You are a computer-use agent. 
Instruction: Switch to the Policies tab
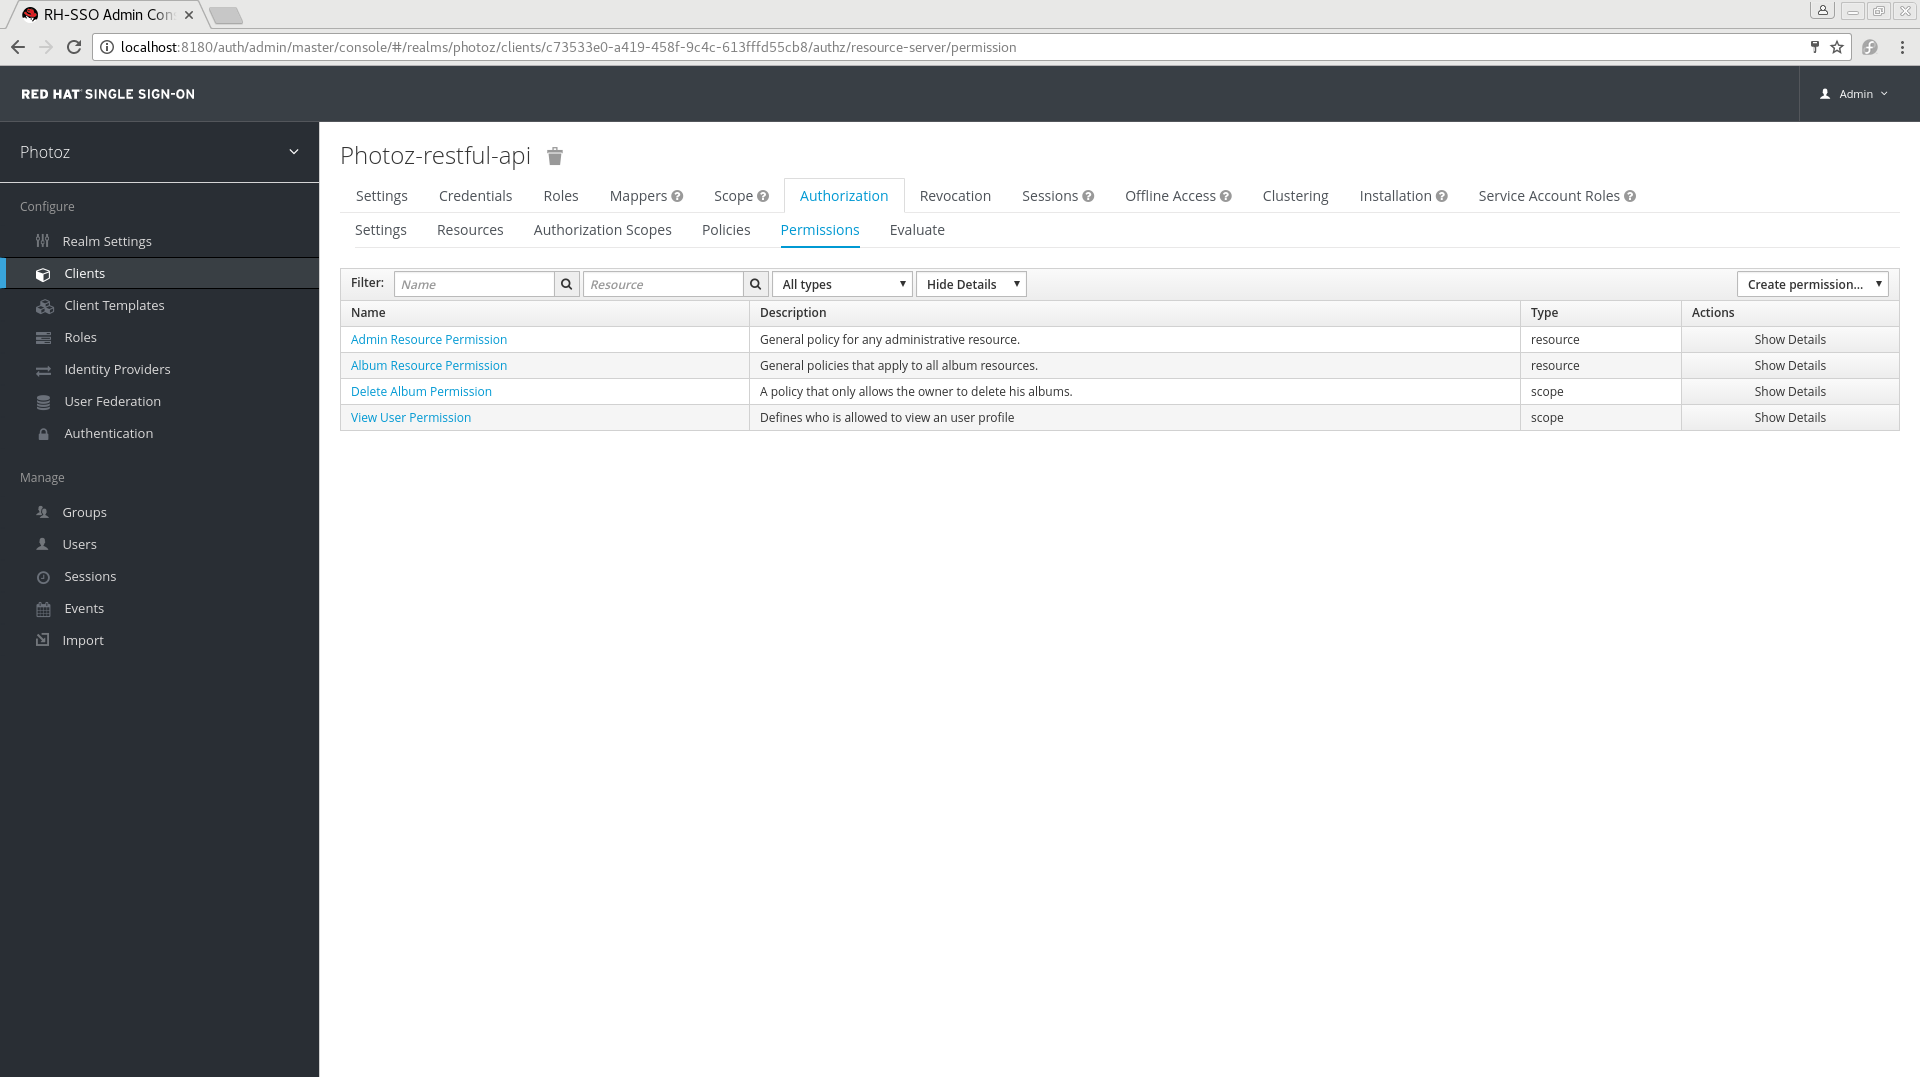(x=725, y=229)
